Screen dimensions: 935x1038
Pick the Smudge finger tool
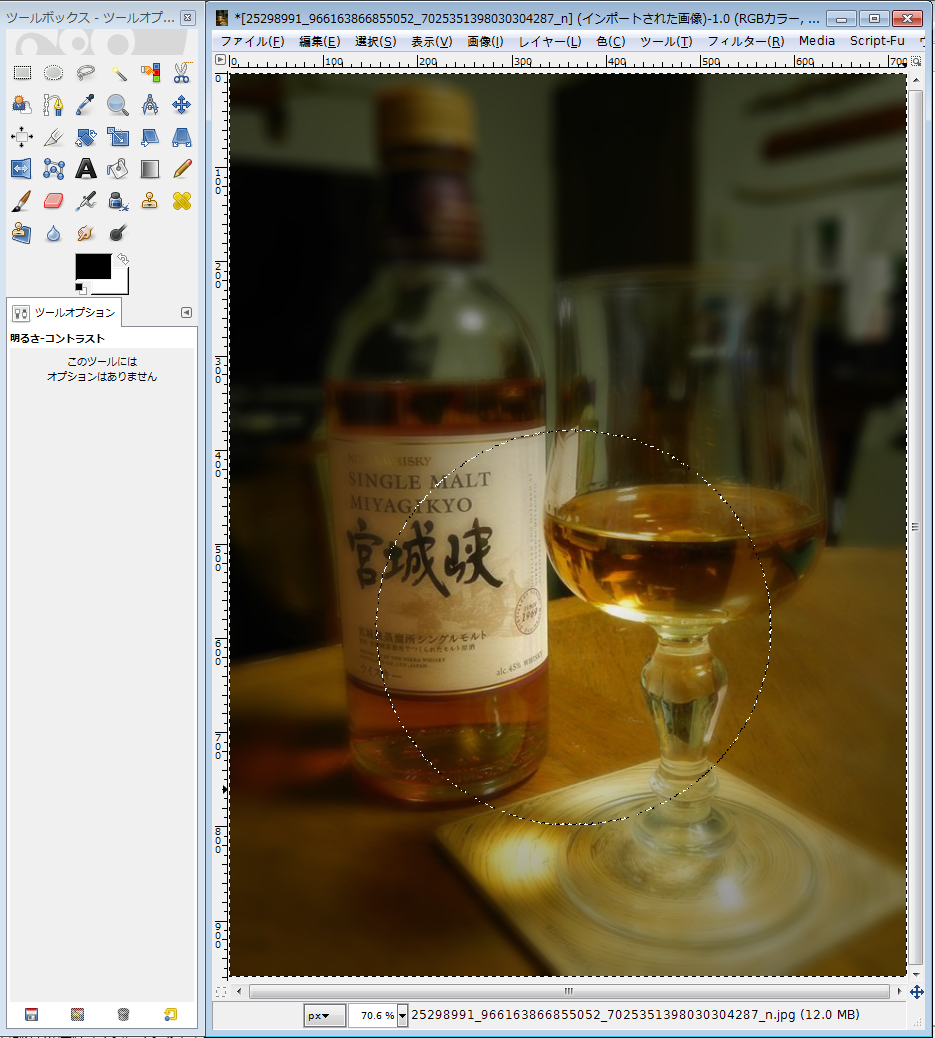click(x=86, y=232)
